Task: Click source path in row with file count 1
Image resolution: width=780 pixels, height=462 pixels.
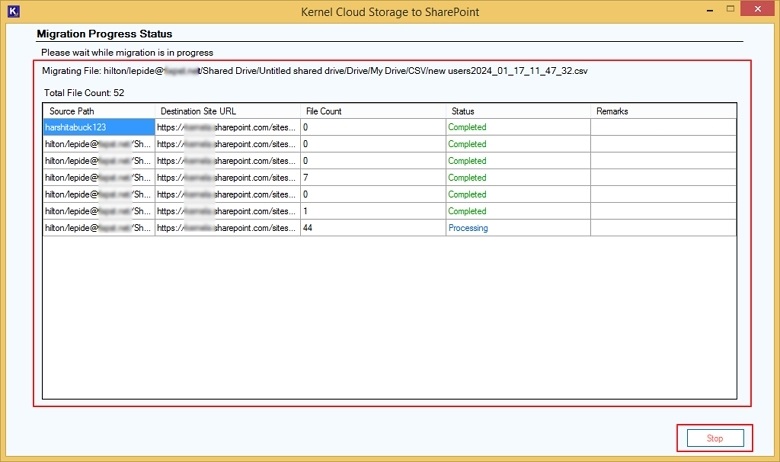Action: pyautogui.click(x=98, y=211)
